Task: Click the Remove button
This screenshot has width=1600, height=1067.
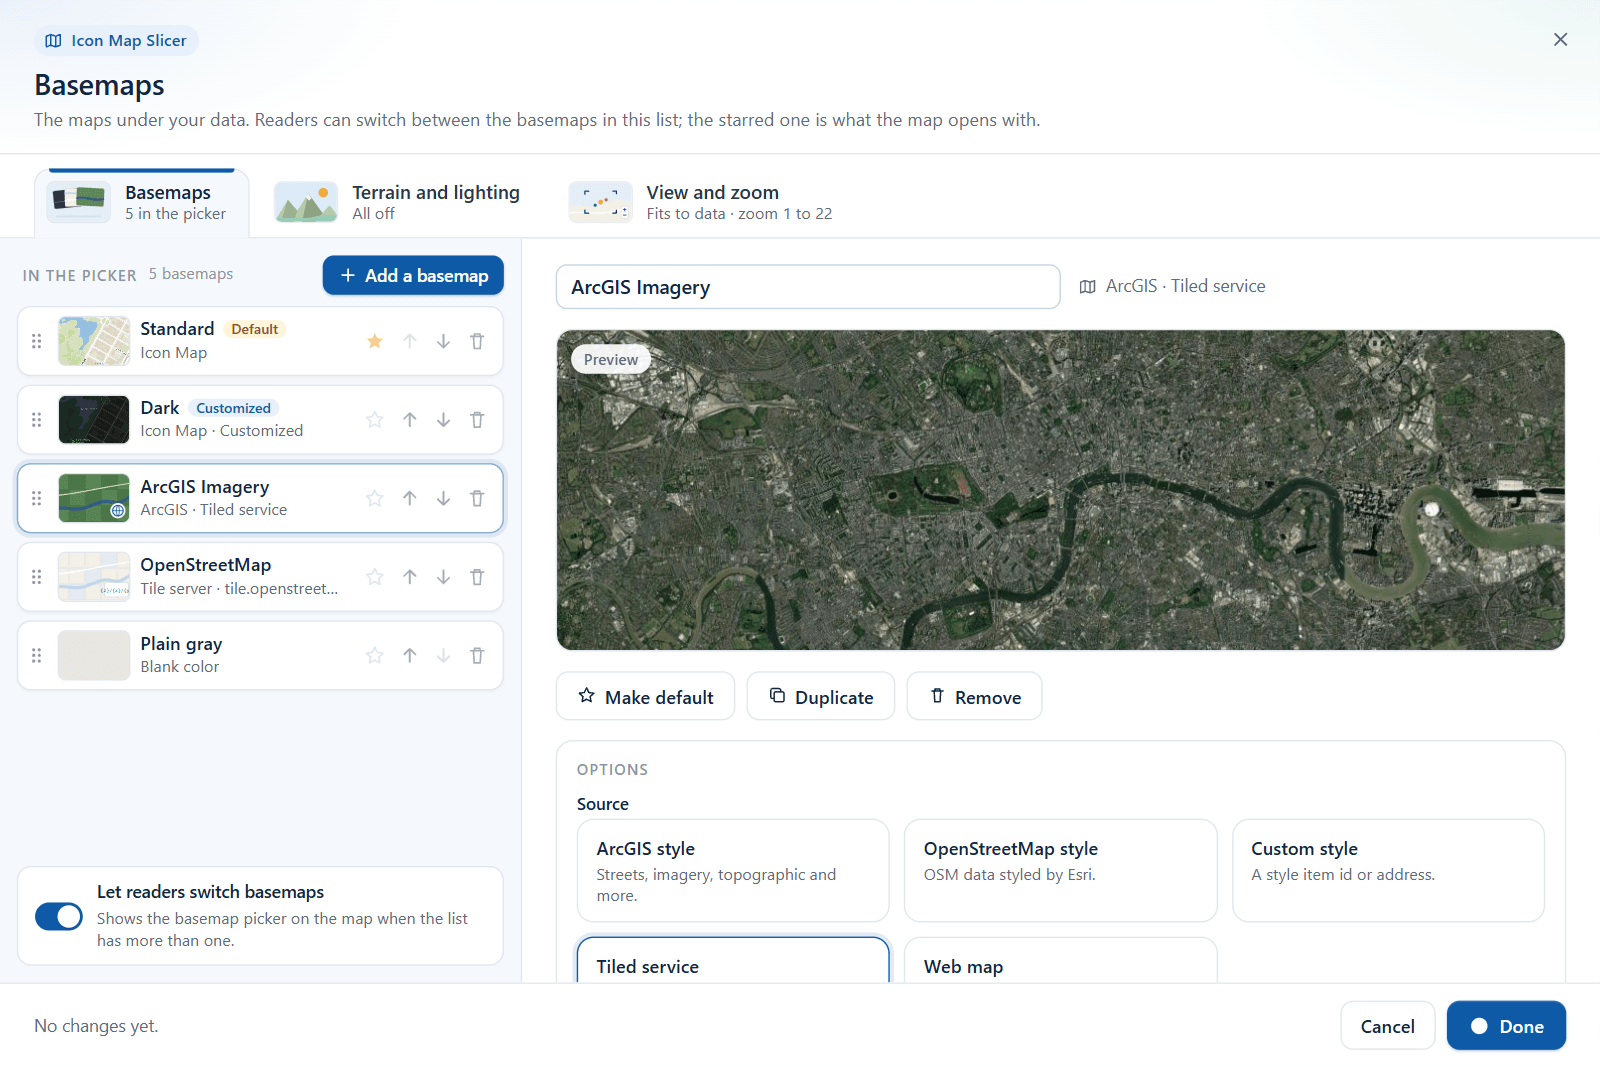Action: [974, 697]
